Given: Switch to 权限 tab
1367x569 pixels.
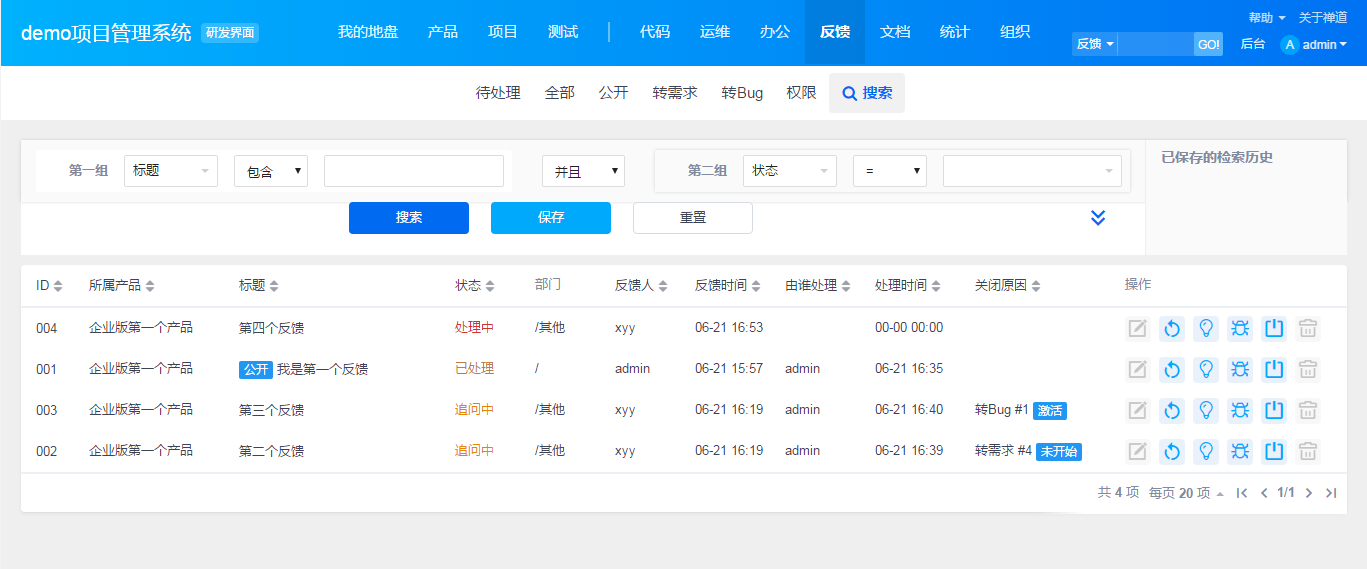Looking at the screenshot, I should [x=801, y=93].
